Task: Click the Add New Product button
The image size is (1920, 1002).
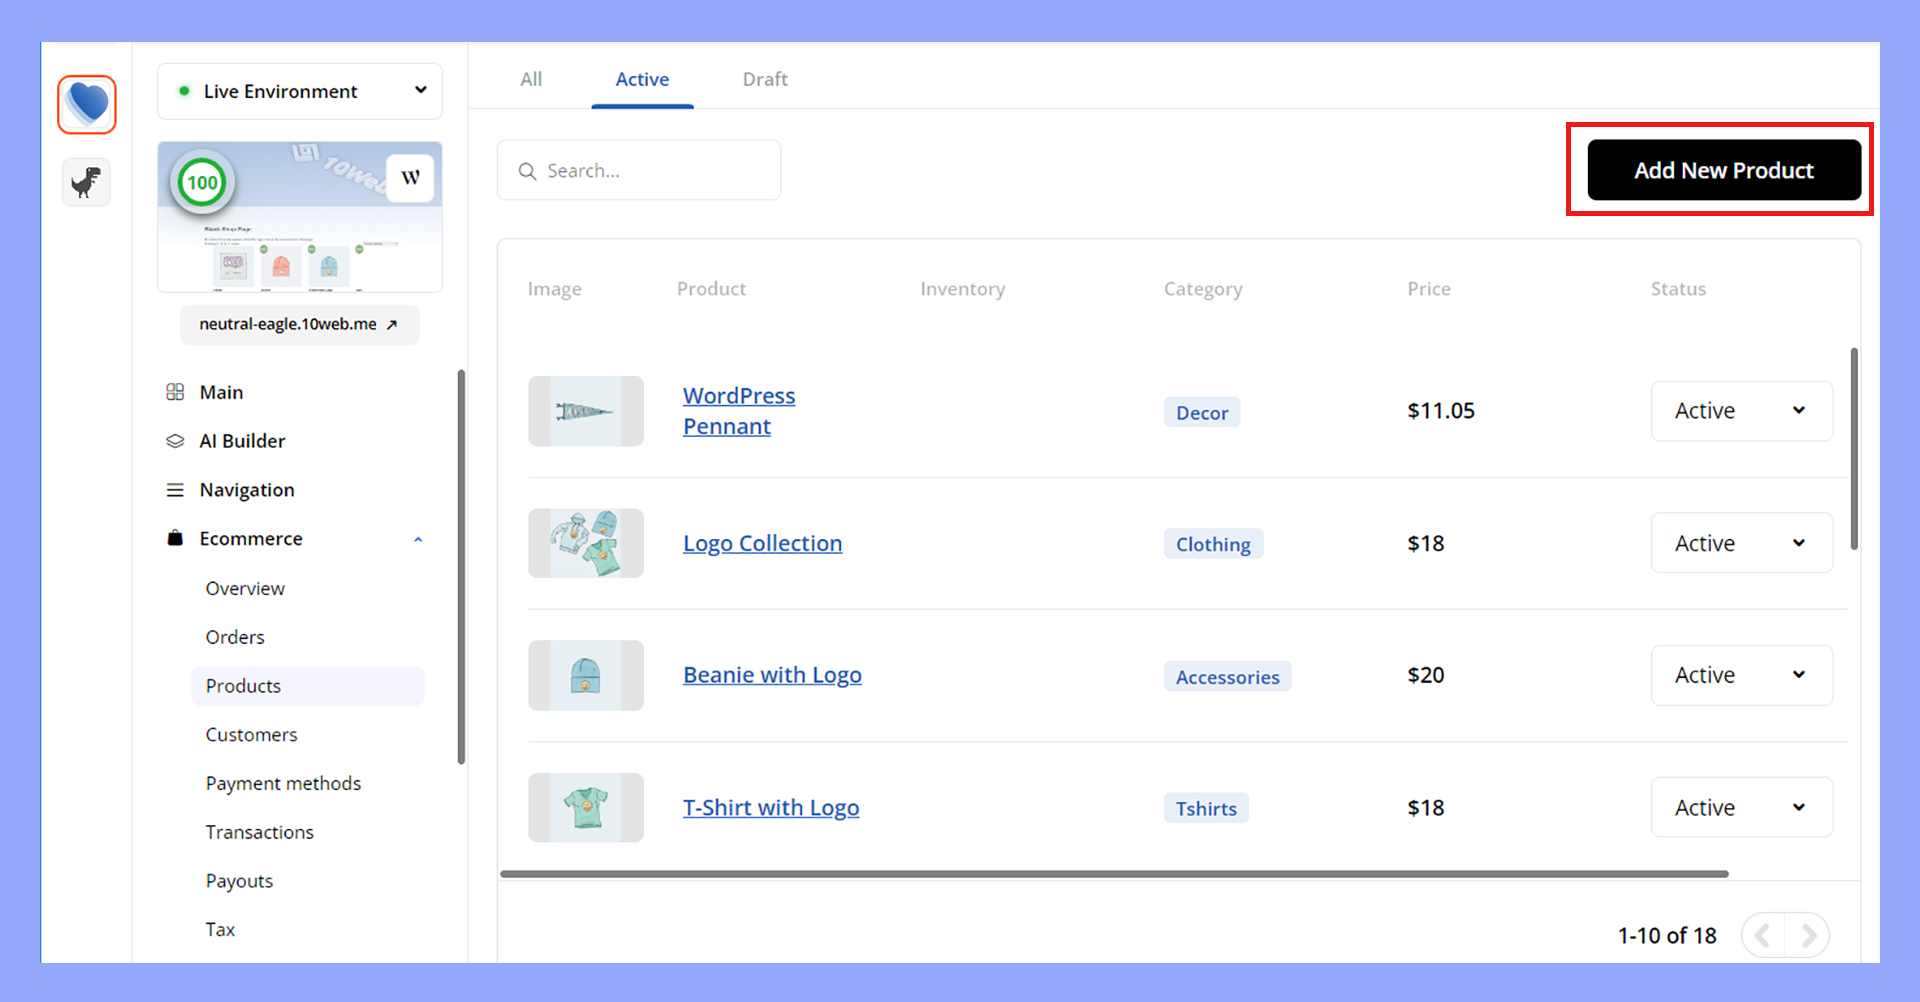Action: (1722, 170)
